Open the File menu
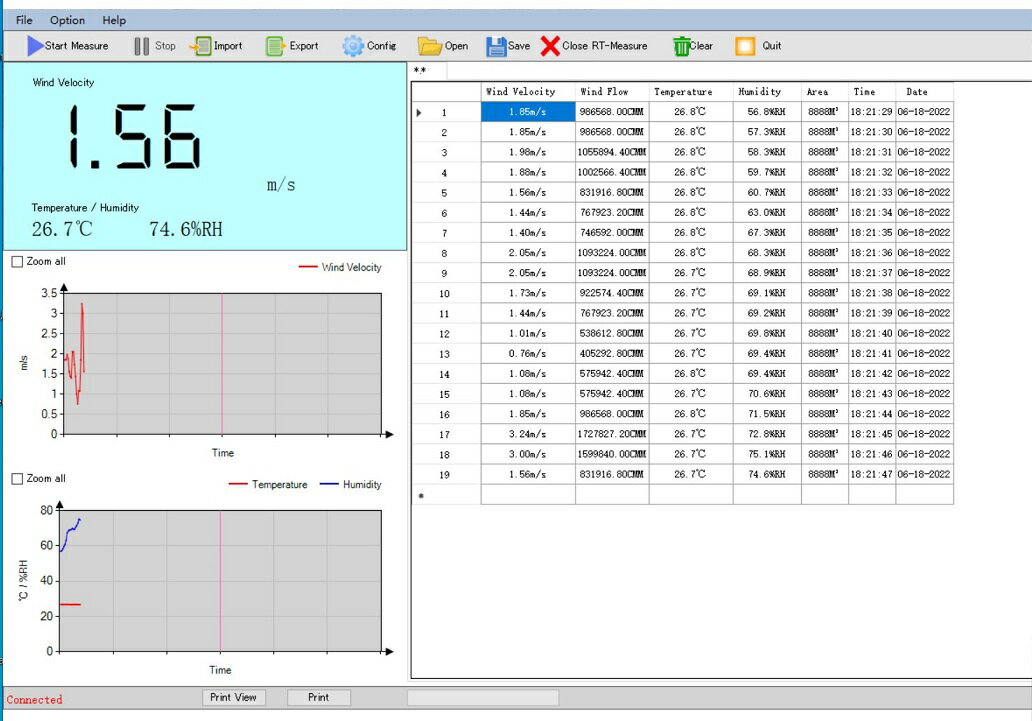1032x721 pixels. [24, 20]
